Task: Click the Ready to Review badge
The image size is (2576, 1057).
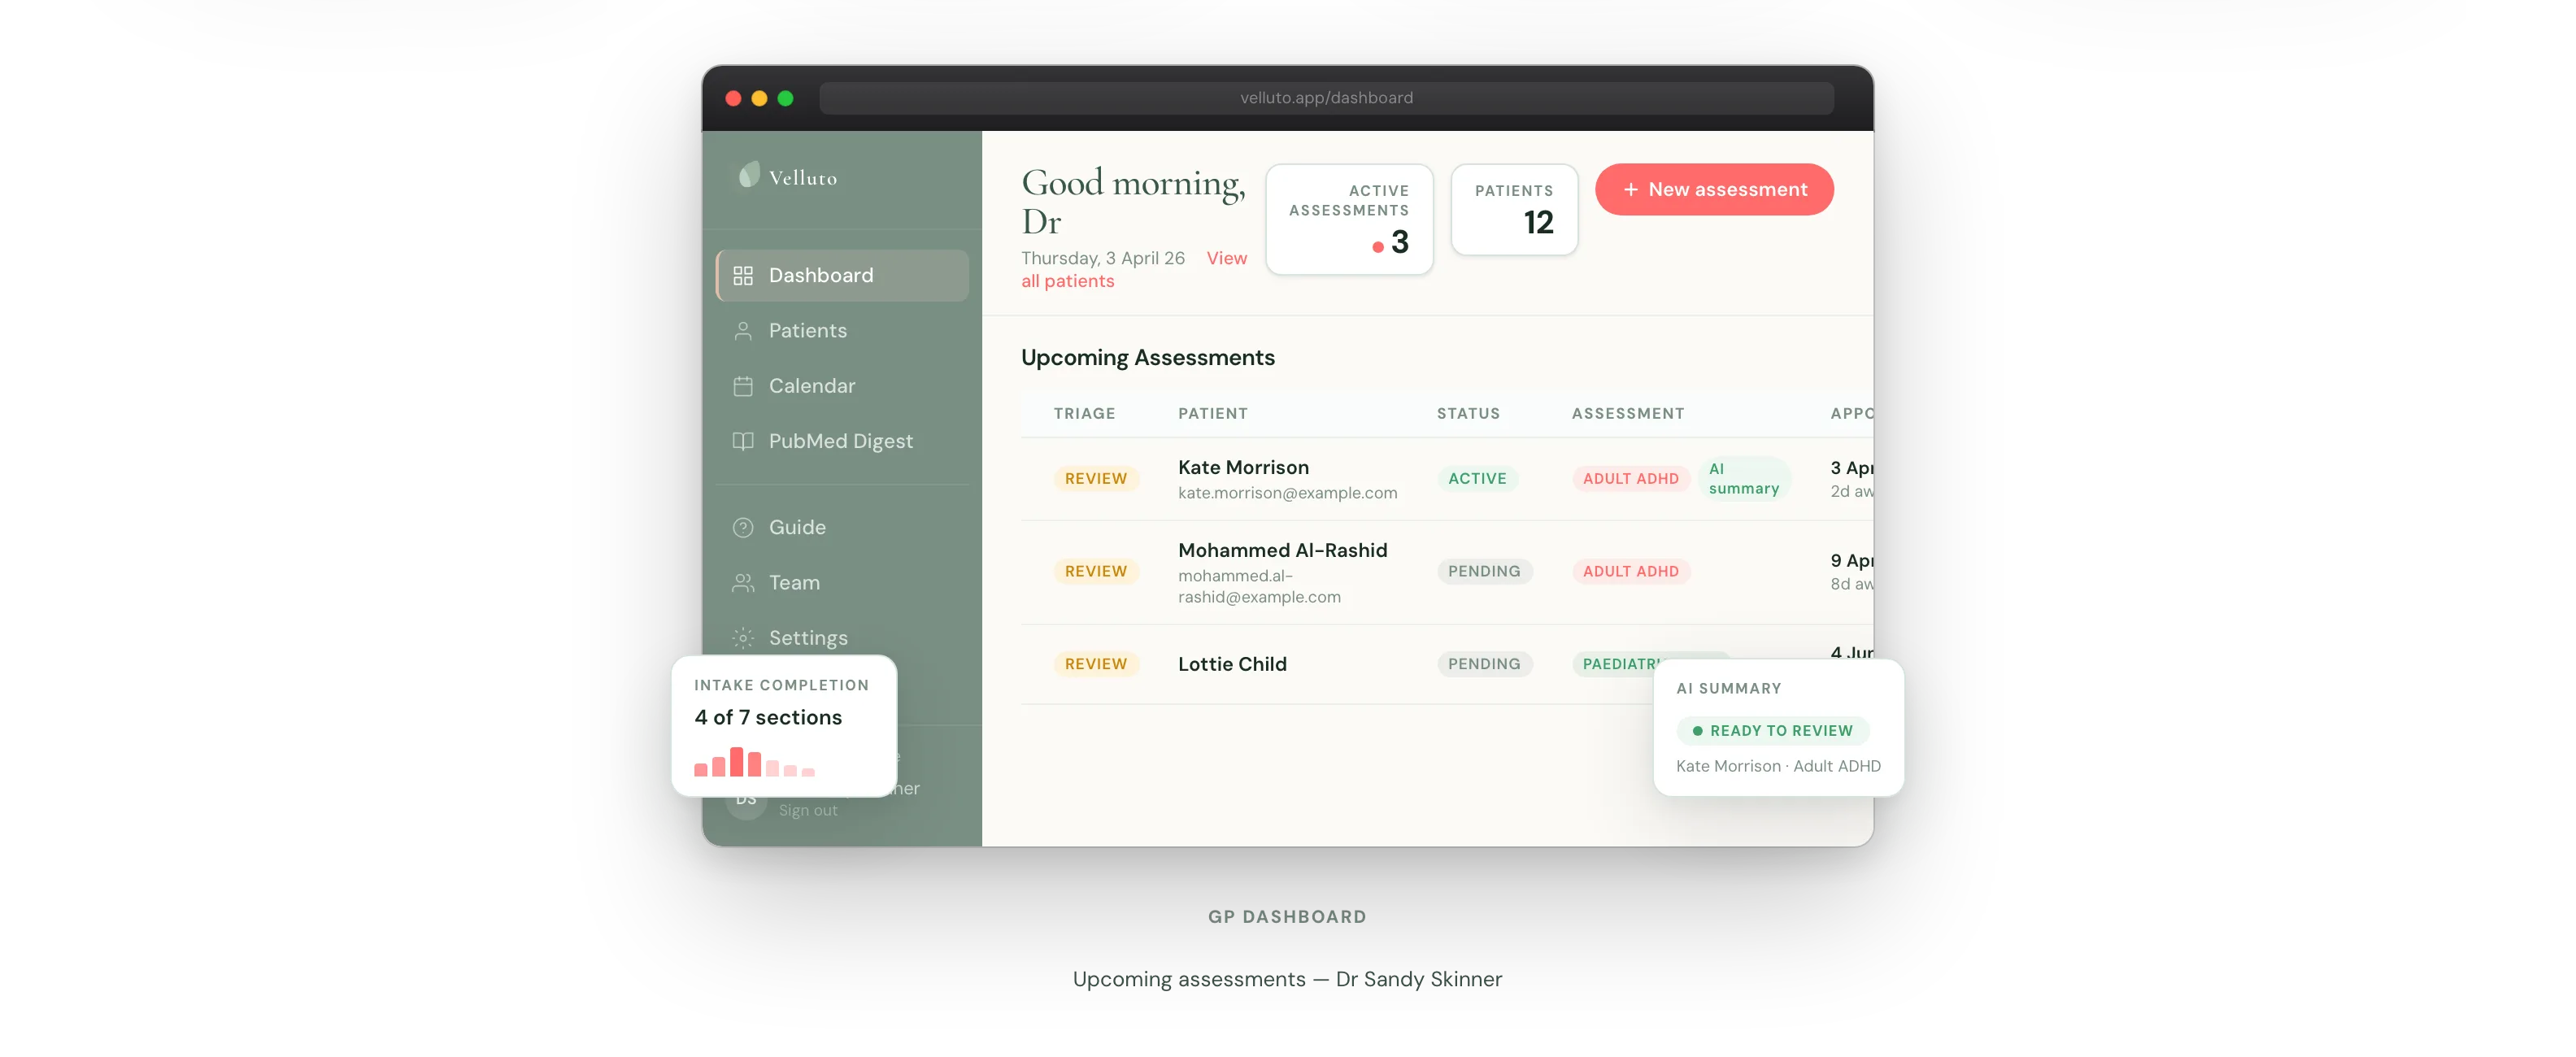Action: (1772, 731)
